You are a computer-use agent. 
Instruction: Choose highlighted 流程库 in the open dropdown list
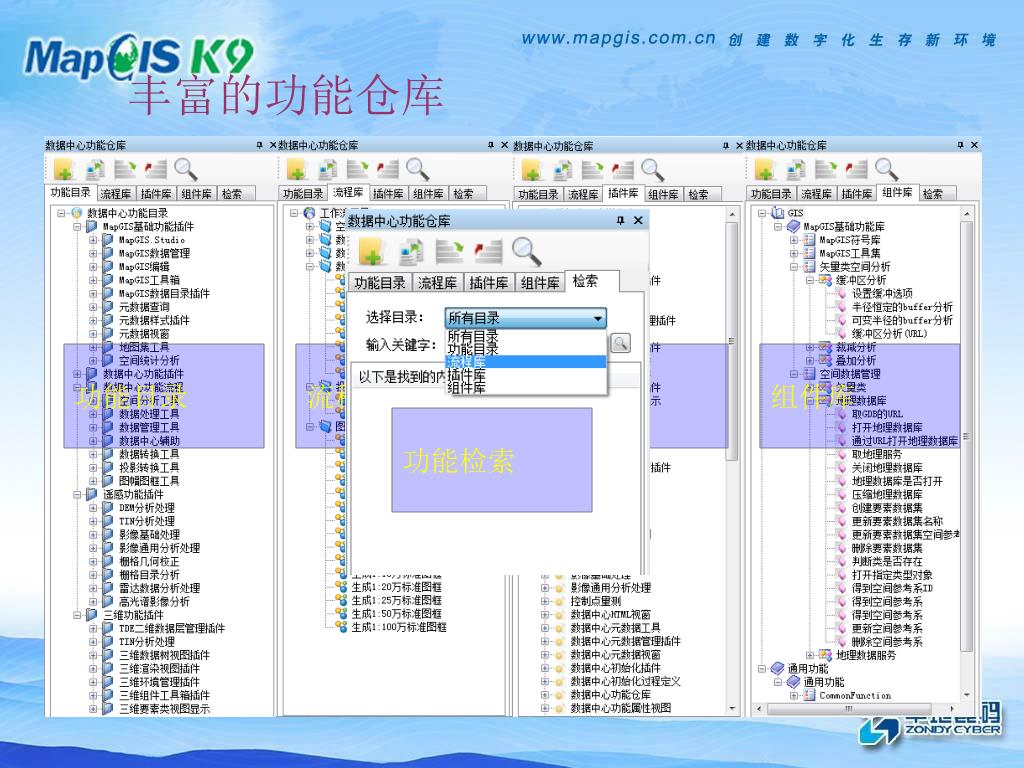pos(526,362)
